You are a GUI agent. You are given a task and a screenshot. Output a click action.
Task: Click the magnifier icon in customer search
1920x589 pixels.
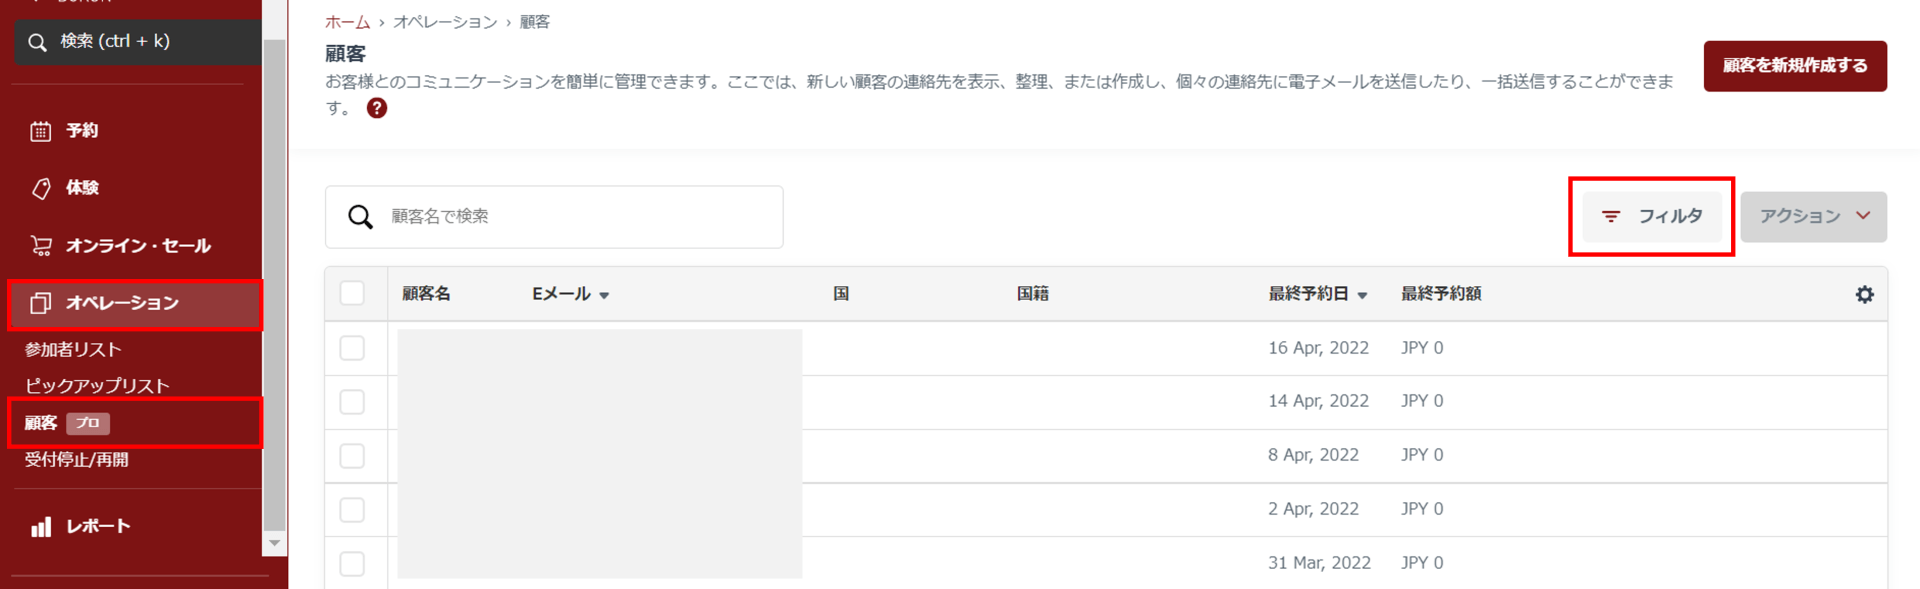(360, 217)
